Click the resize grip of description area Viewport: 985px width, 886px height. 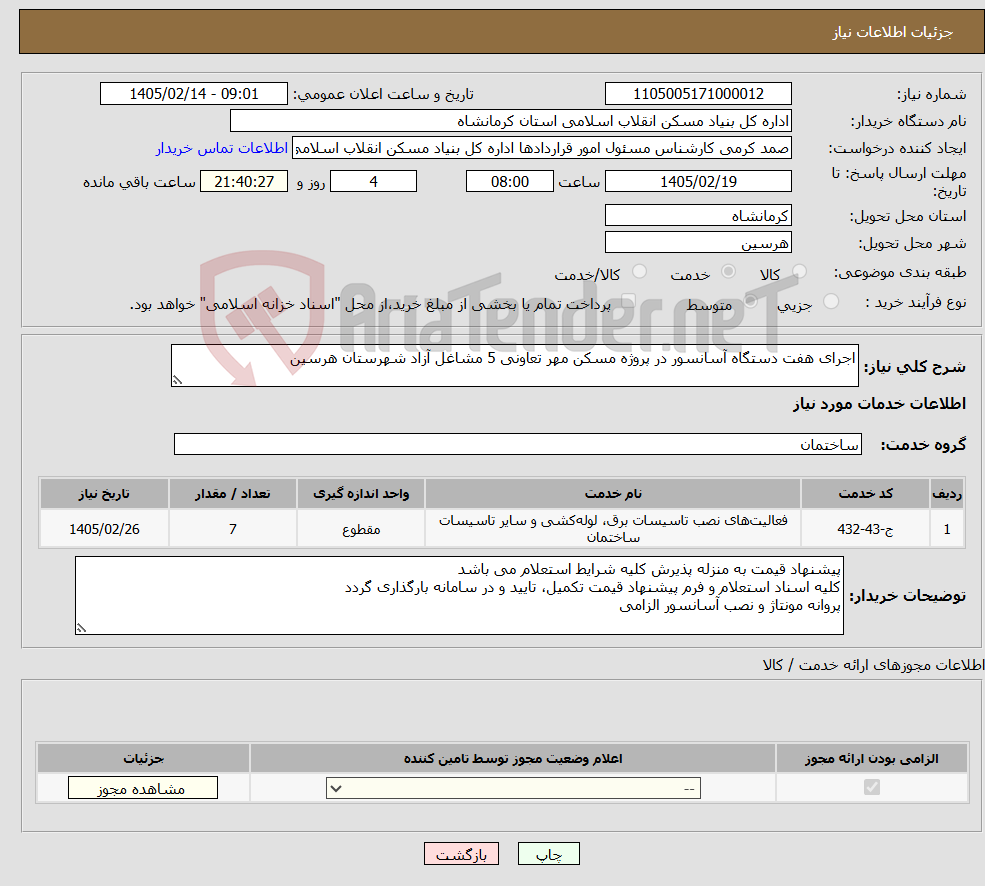pos(177,380)
